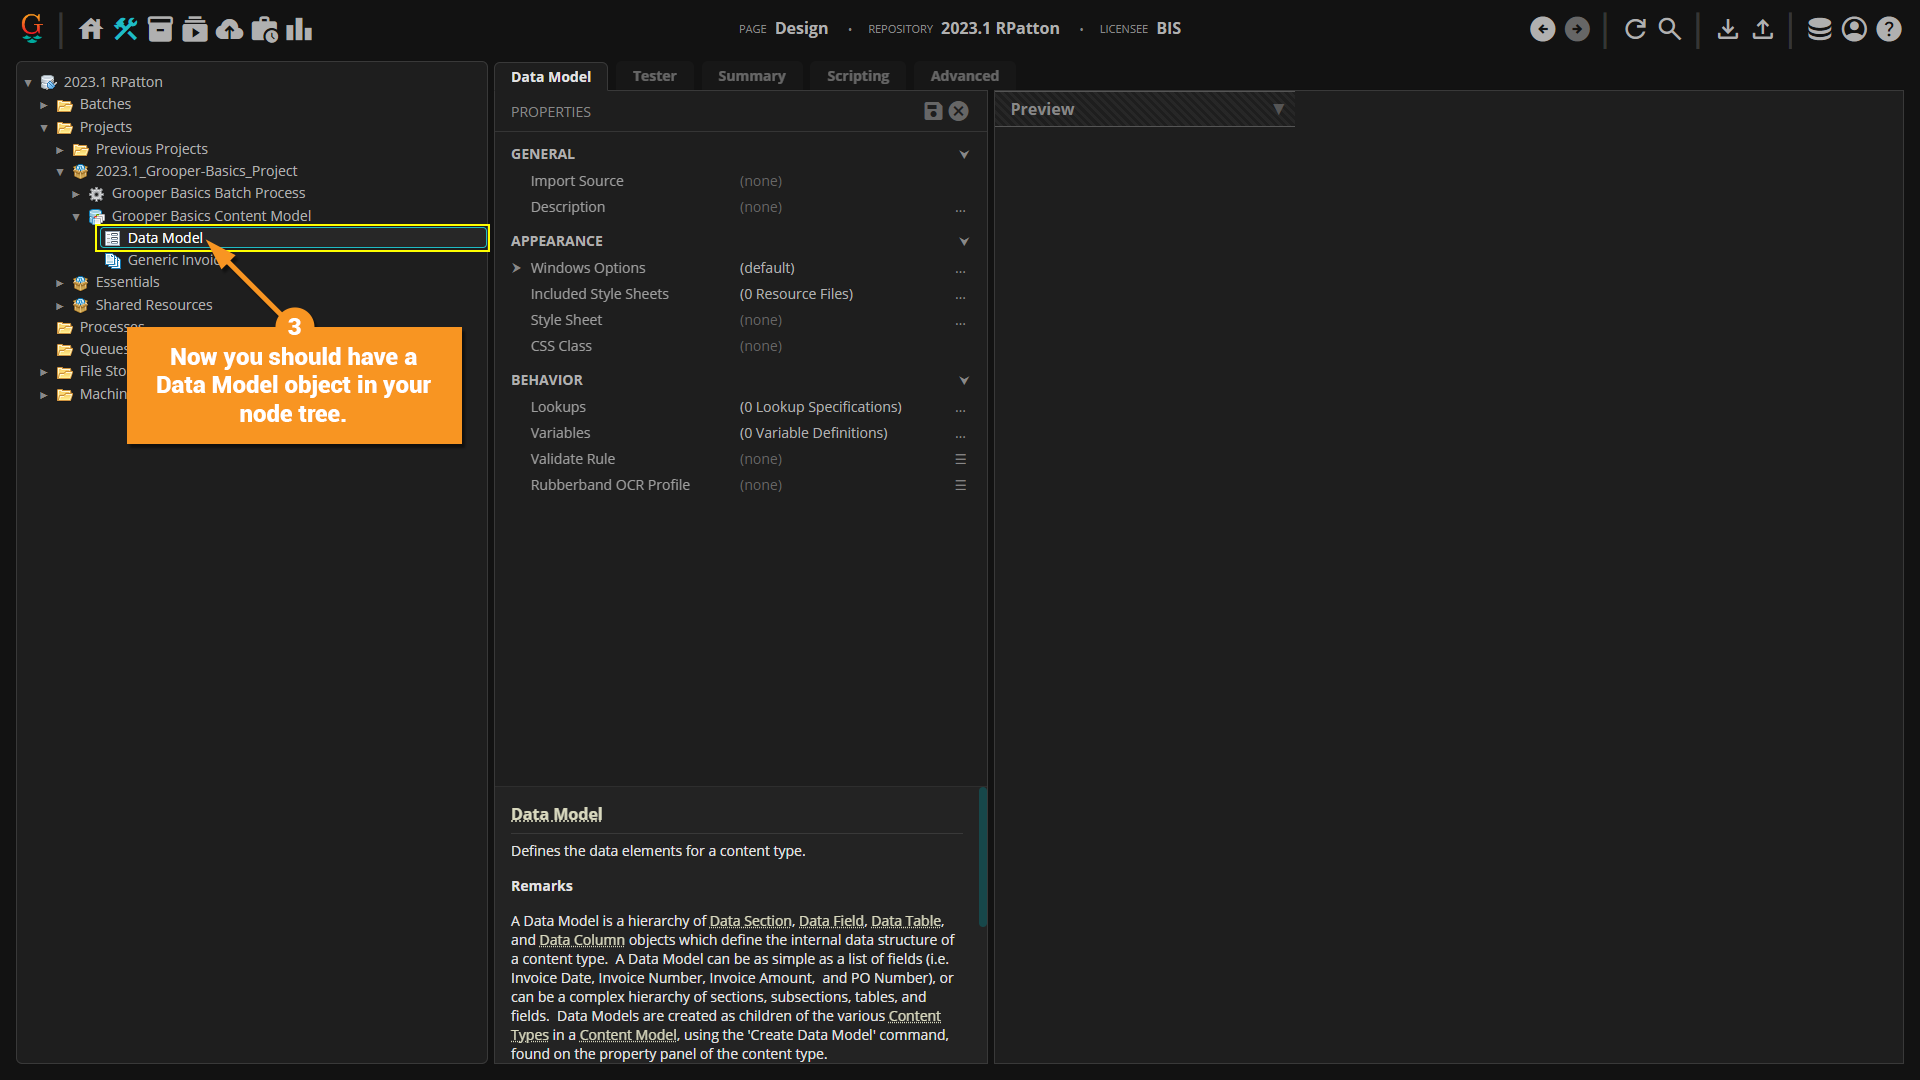Open the Preview panel dropdown arrow

(x=1278, y=109)
